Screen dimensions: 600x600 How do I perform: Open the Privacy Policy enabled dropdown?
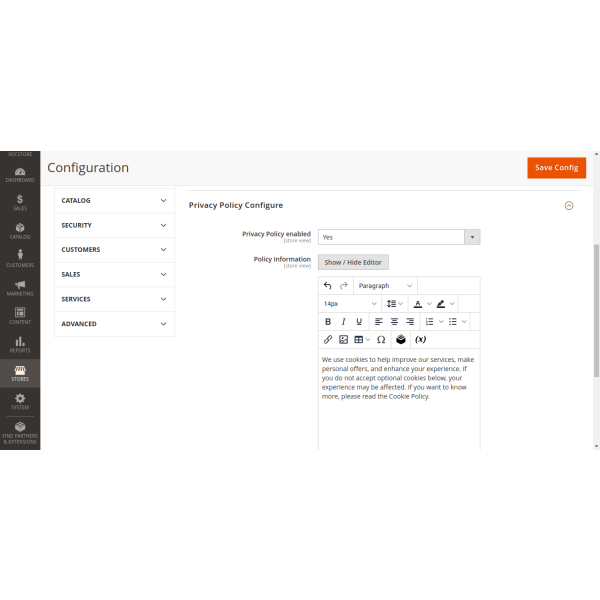coord(399,237)
